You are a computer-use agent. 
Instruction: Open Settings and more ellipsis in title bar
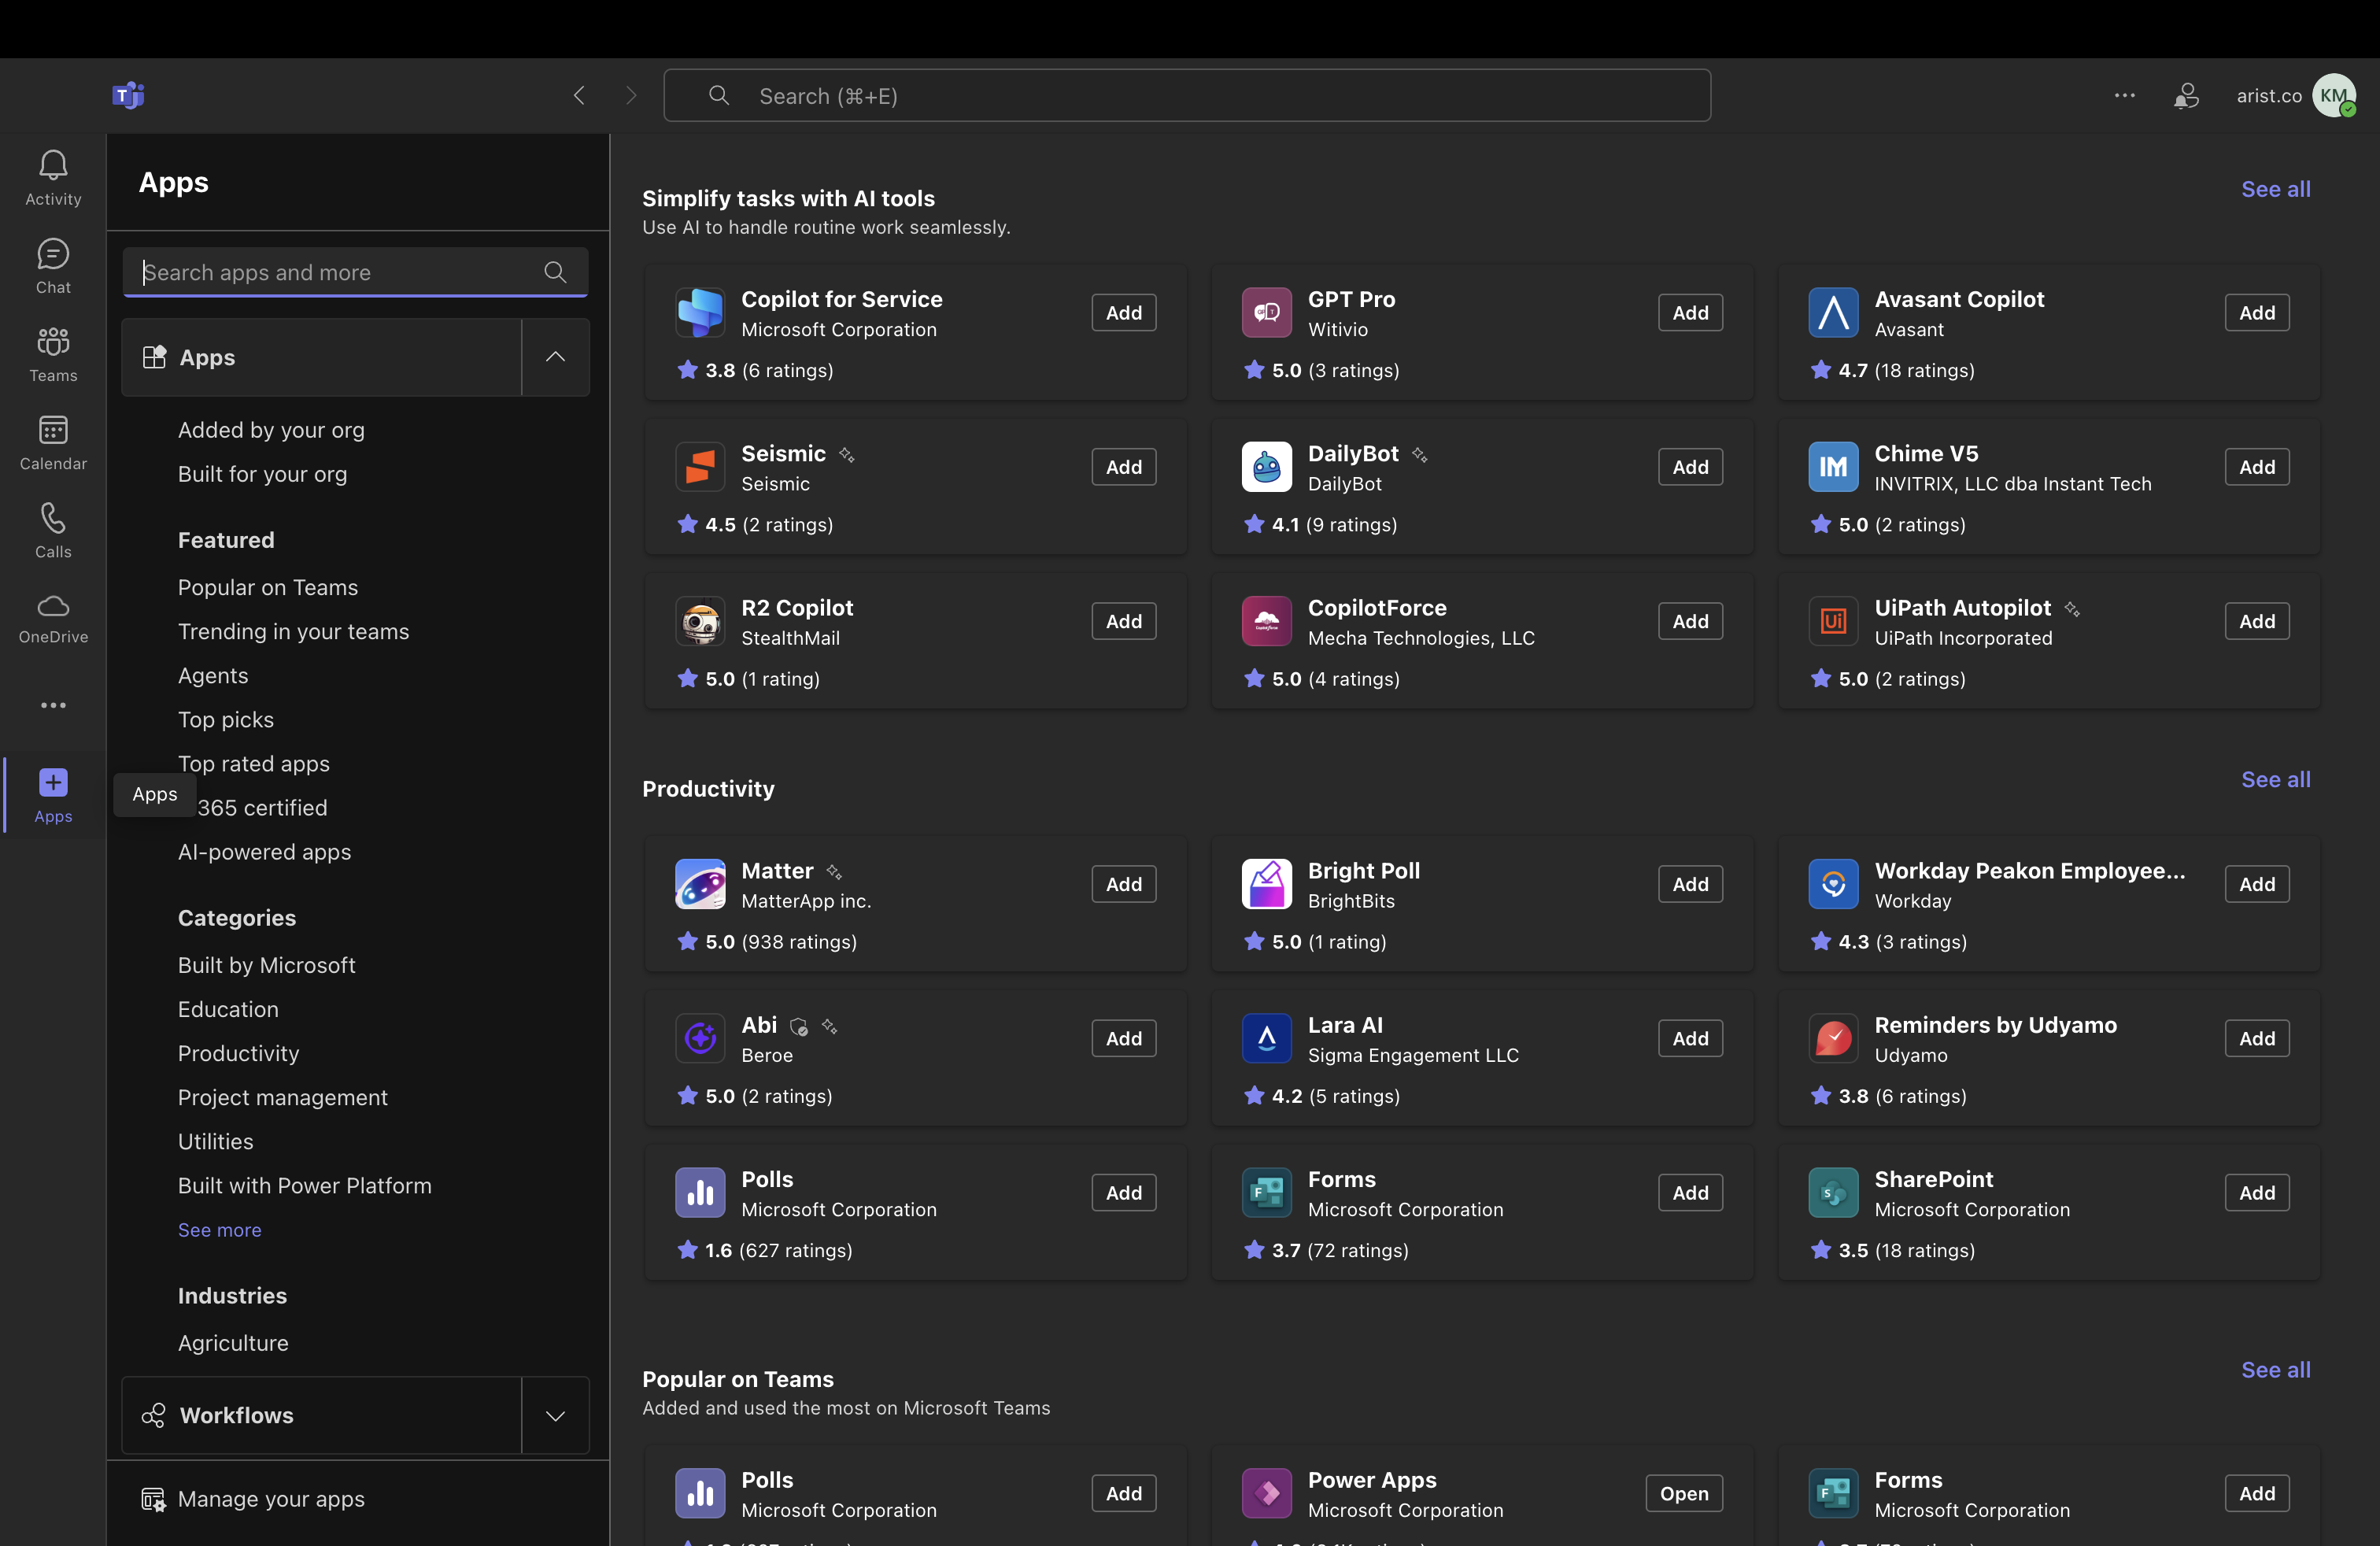click(x=2125, y=95)
